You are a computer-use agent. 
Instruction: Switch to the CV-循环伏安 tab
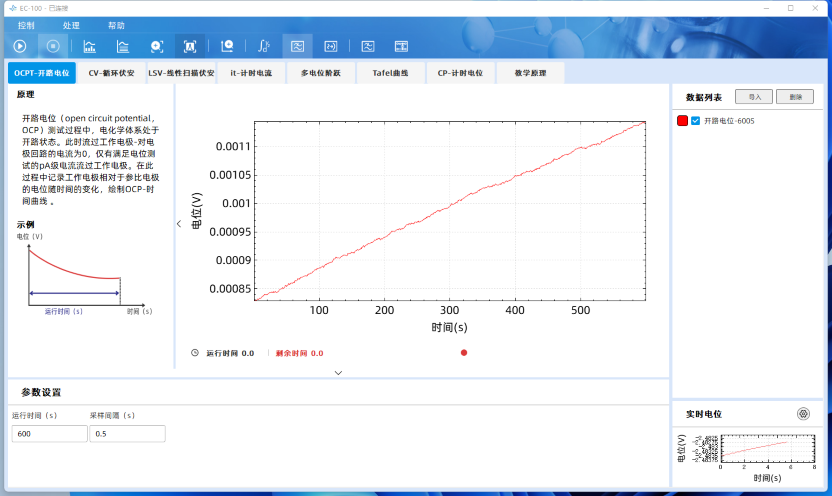point(111,73)
